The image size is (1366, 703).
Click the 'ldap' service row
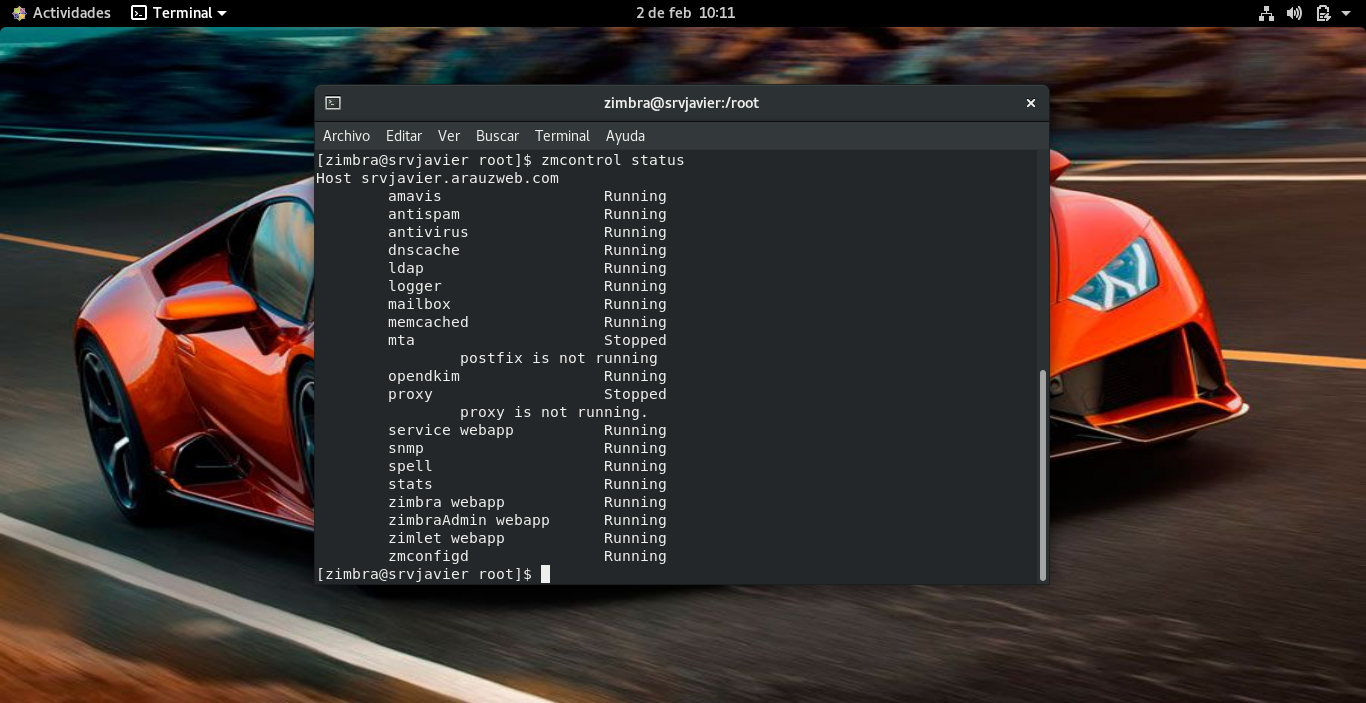[x=527, y=268]
